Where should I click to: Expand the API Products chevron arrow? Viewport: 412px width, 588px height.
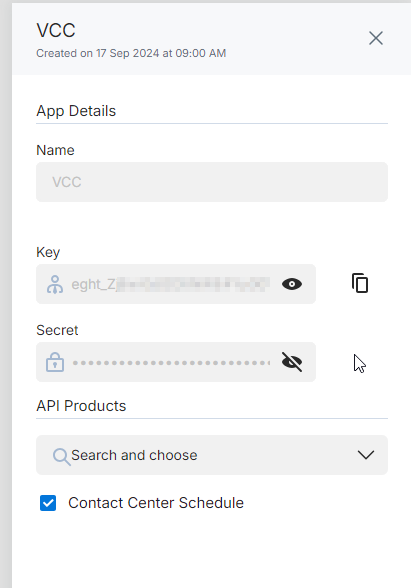tap(366, 455)
